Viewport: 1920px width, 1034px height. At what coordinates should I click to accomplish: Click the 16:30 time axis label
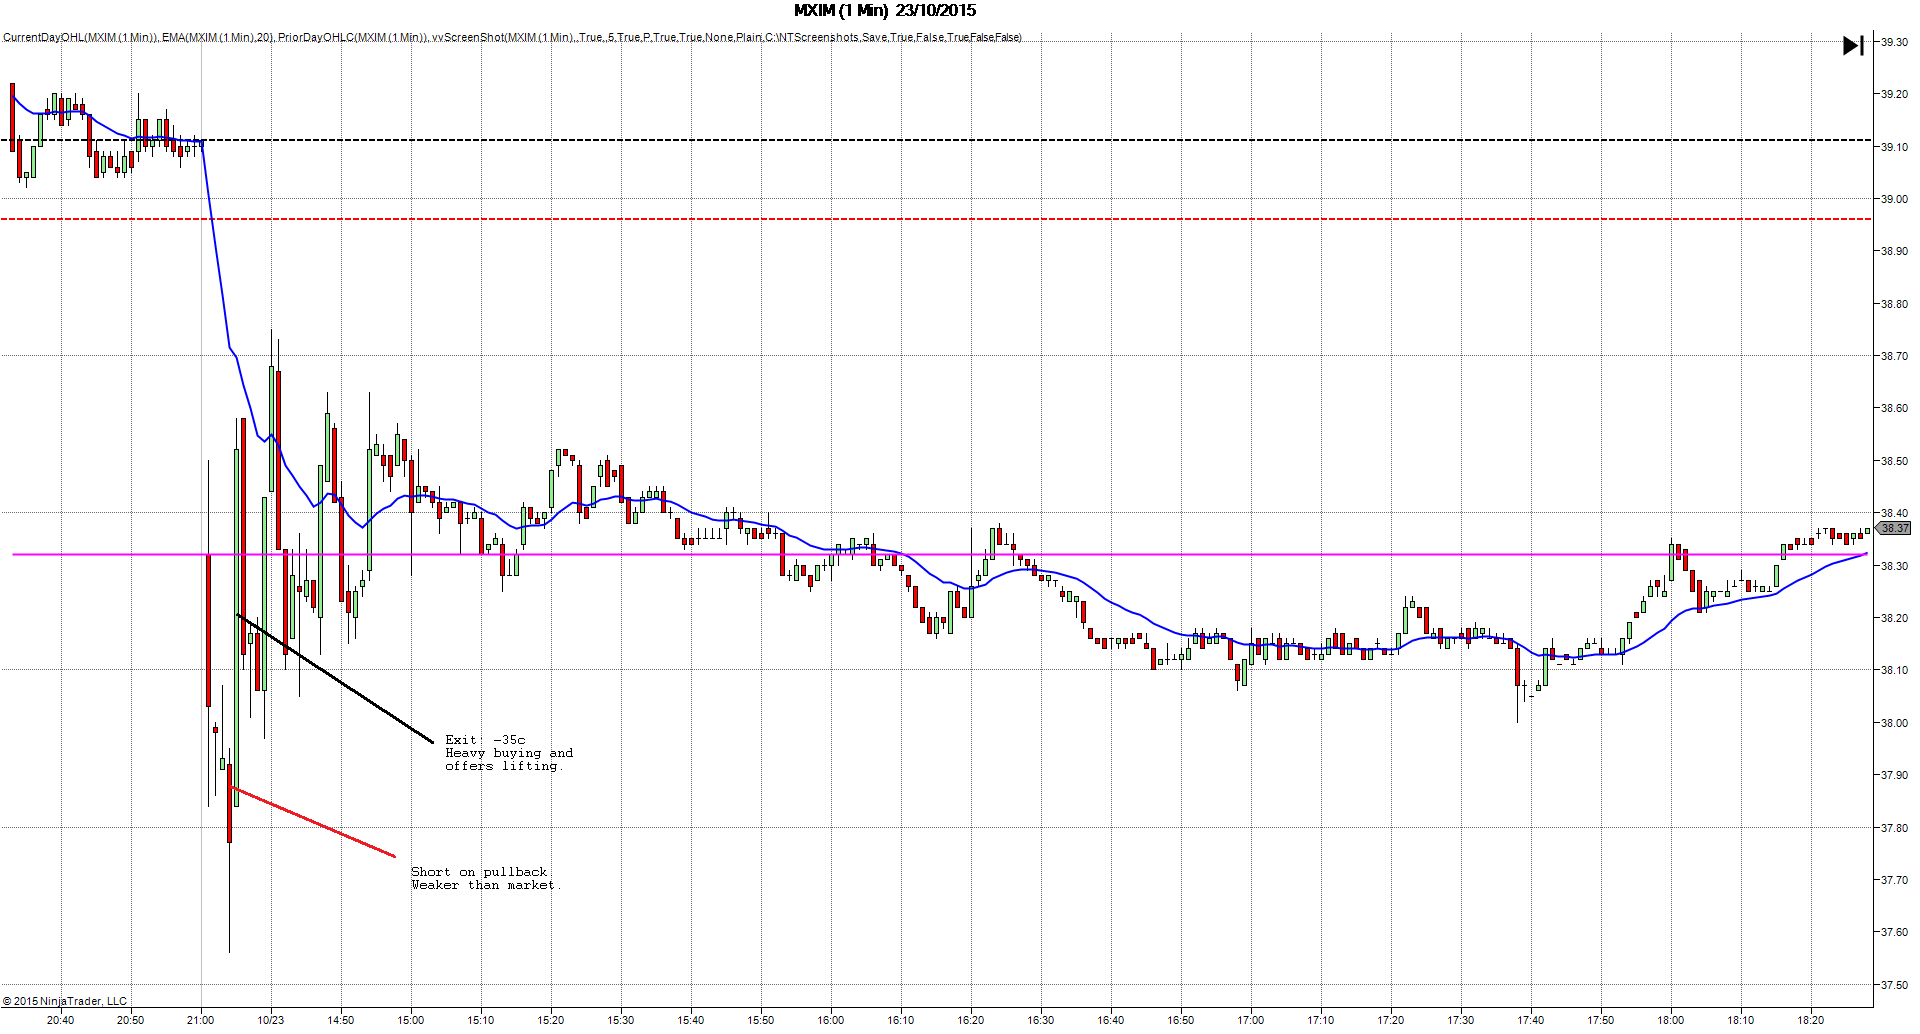1040,1020
